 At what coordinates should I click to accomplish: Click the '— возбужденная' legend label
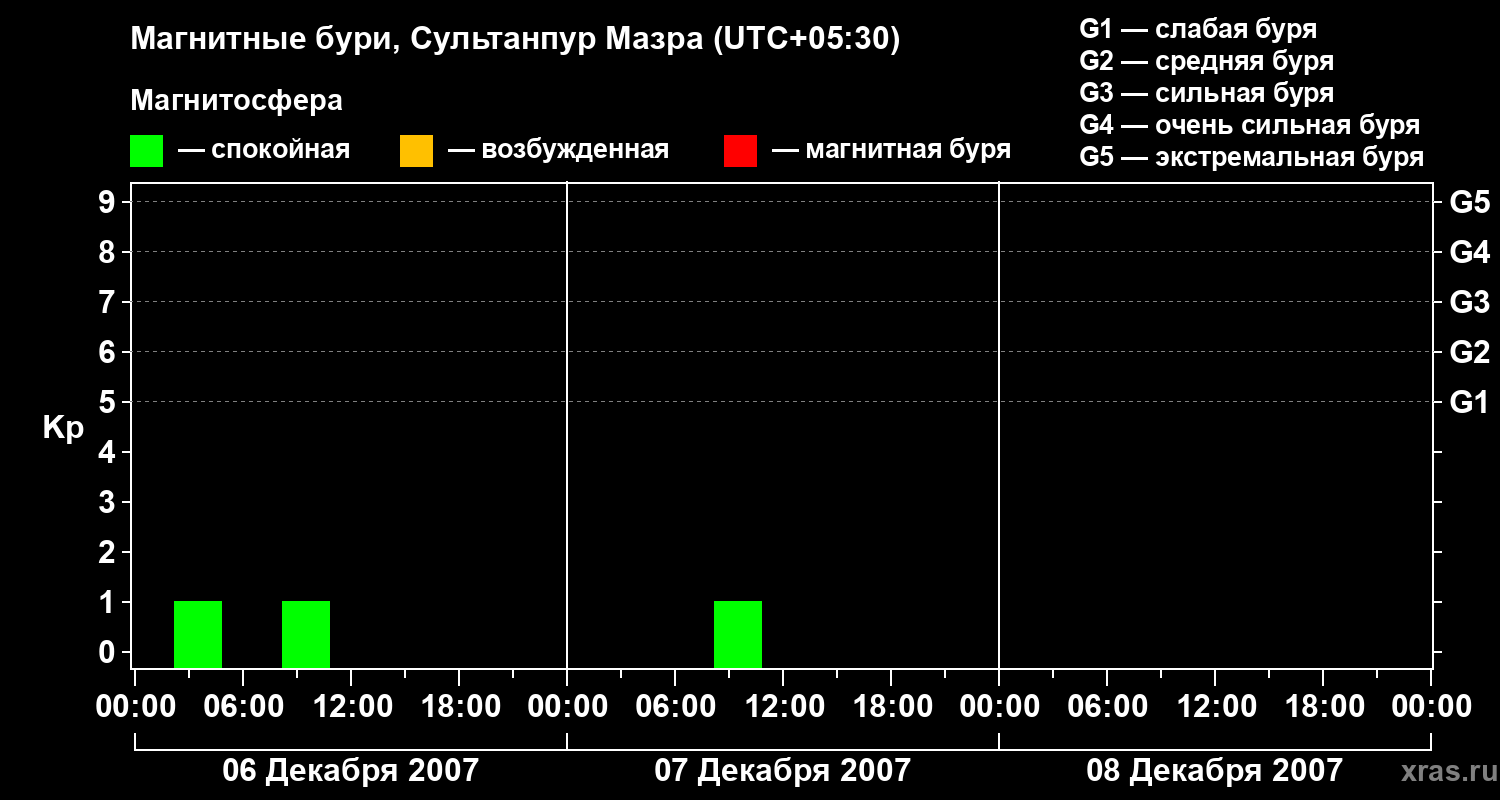tap(558, 150)
